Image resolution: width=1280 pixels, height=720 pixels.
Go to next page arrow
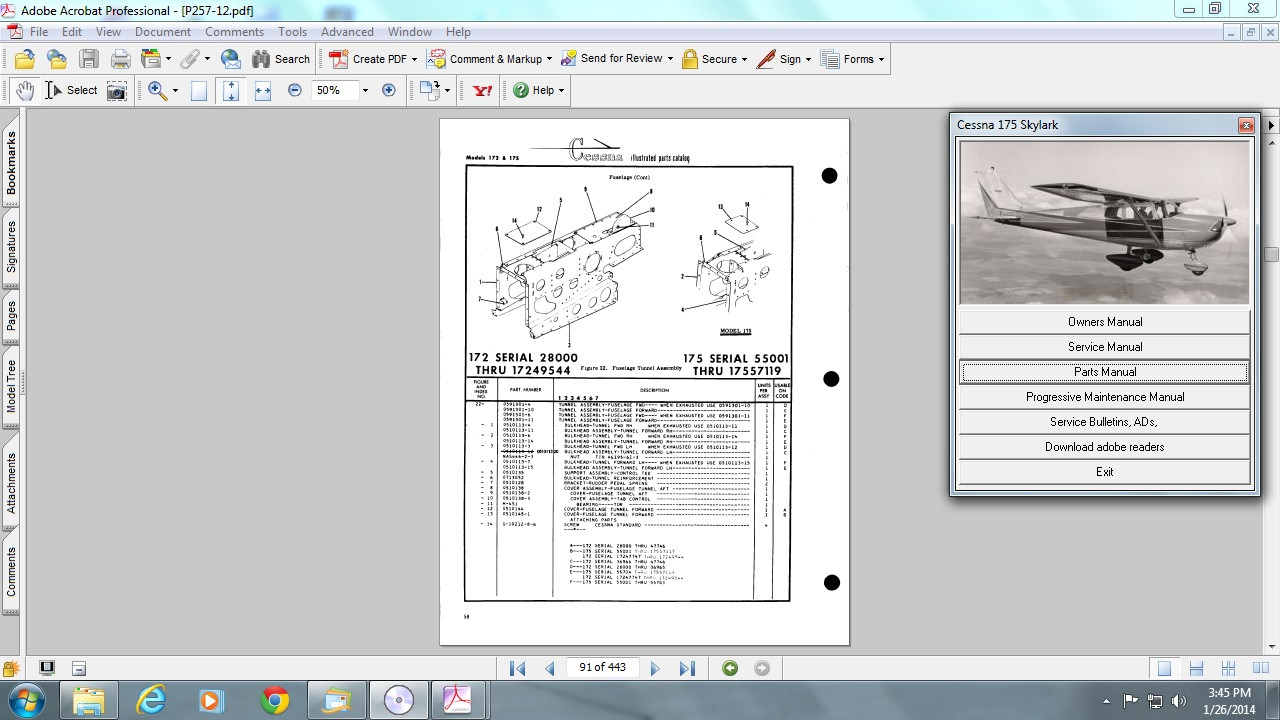[x=655, y=668]
